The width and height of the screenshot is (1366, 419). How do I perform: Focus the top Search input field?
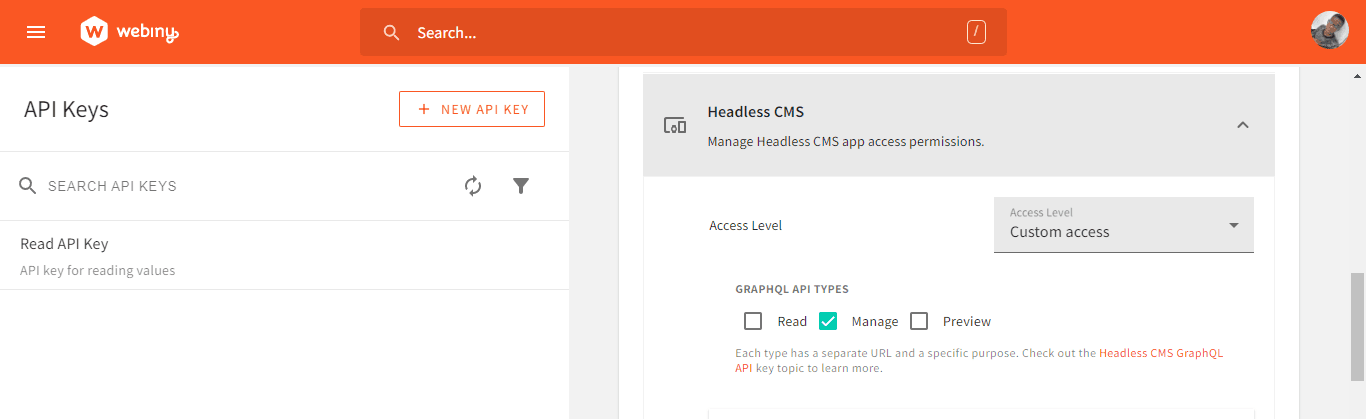pyautogui.click(x=683, y=32)
